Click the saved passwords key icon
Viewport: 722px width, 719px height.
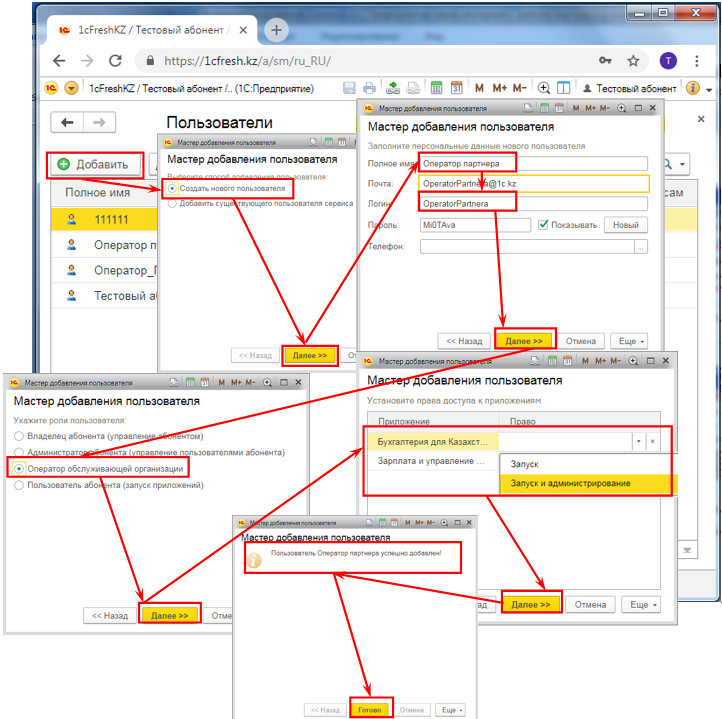pos(605,60)
